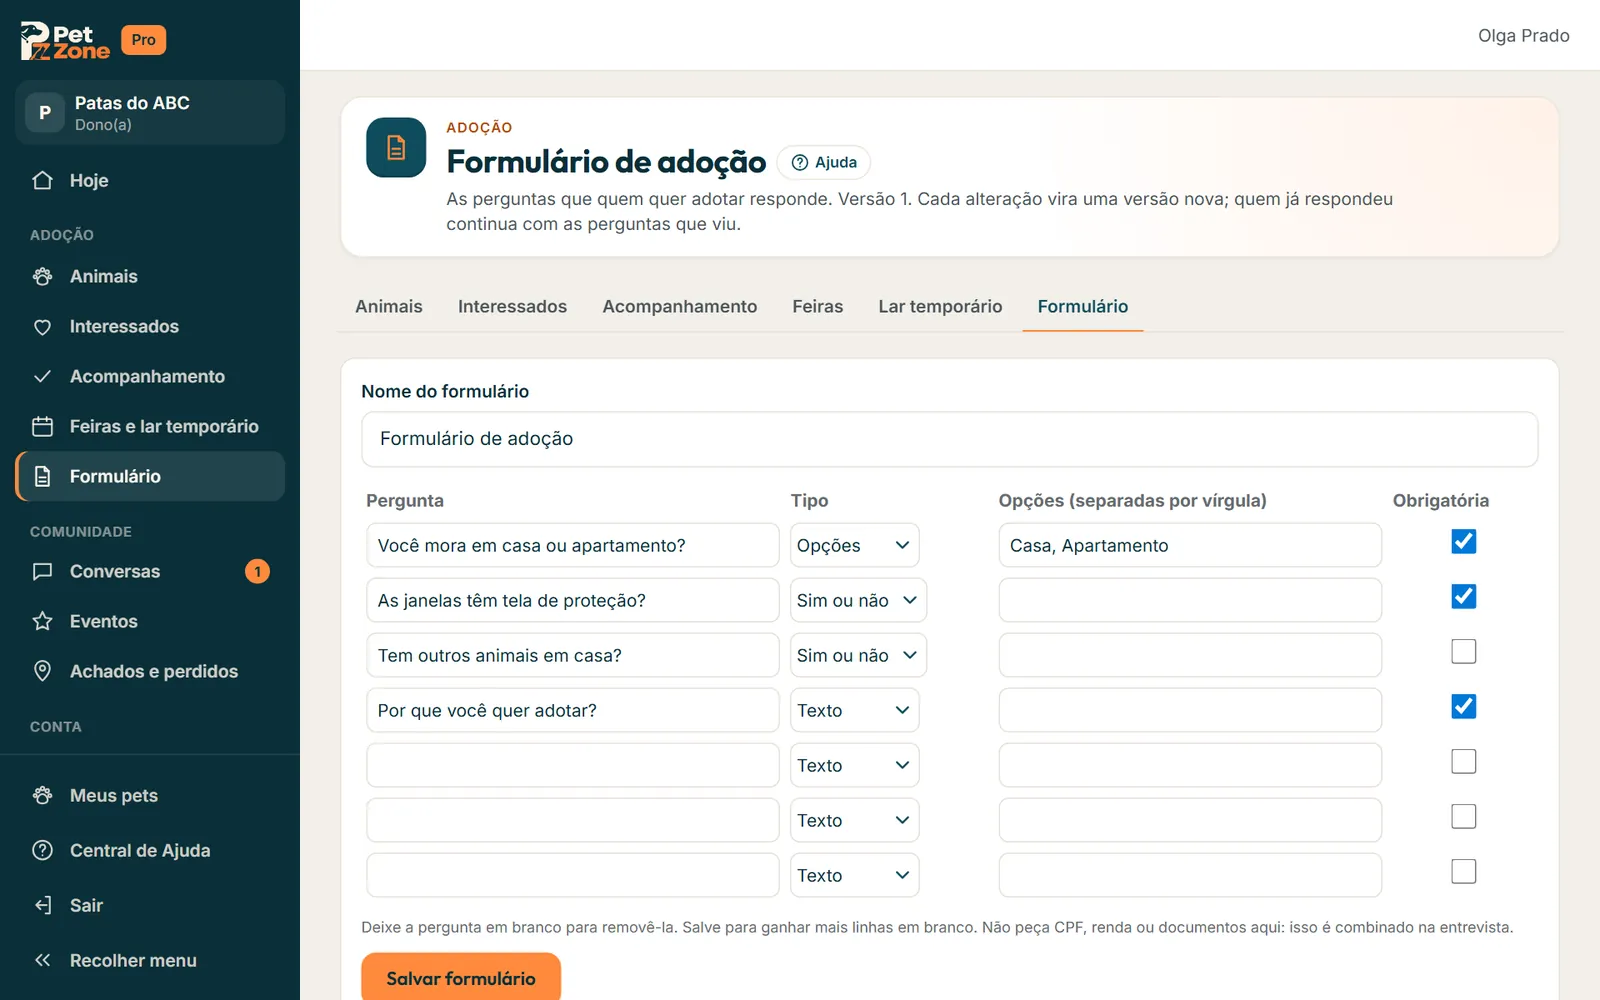Click the Nome do formulário input field
The image size is (1600, 1000).
949,439
